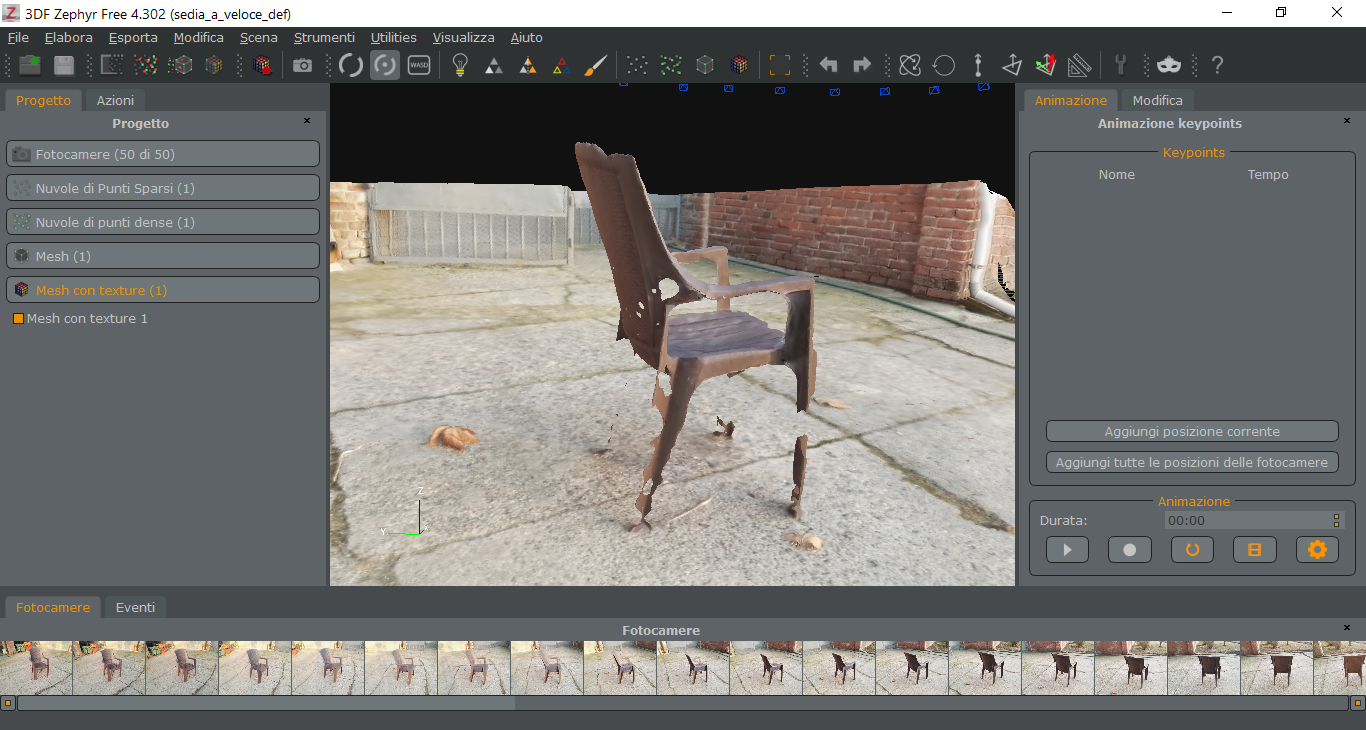Open the Visualizza menu
The image size is (1366, 730).
[x=463, y=37]
